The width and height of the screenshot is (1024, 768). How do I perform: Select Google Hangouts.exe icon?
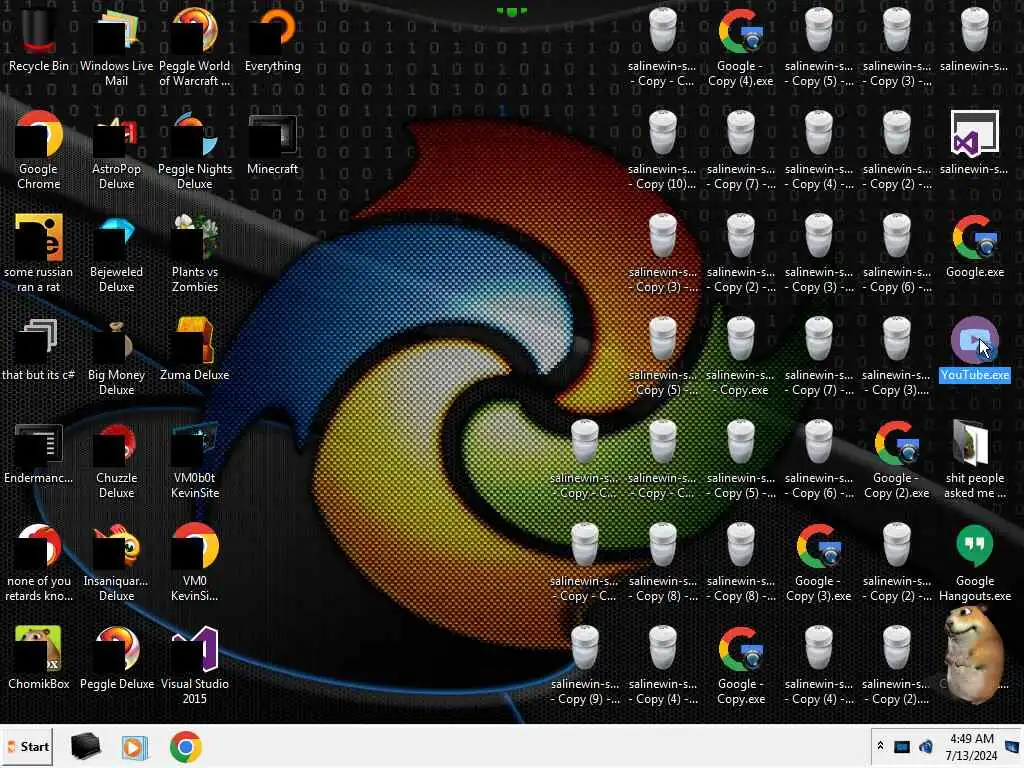click(975, 563)
